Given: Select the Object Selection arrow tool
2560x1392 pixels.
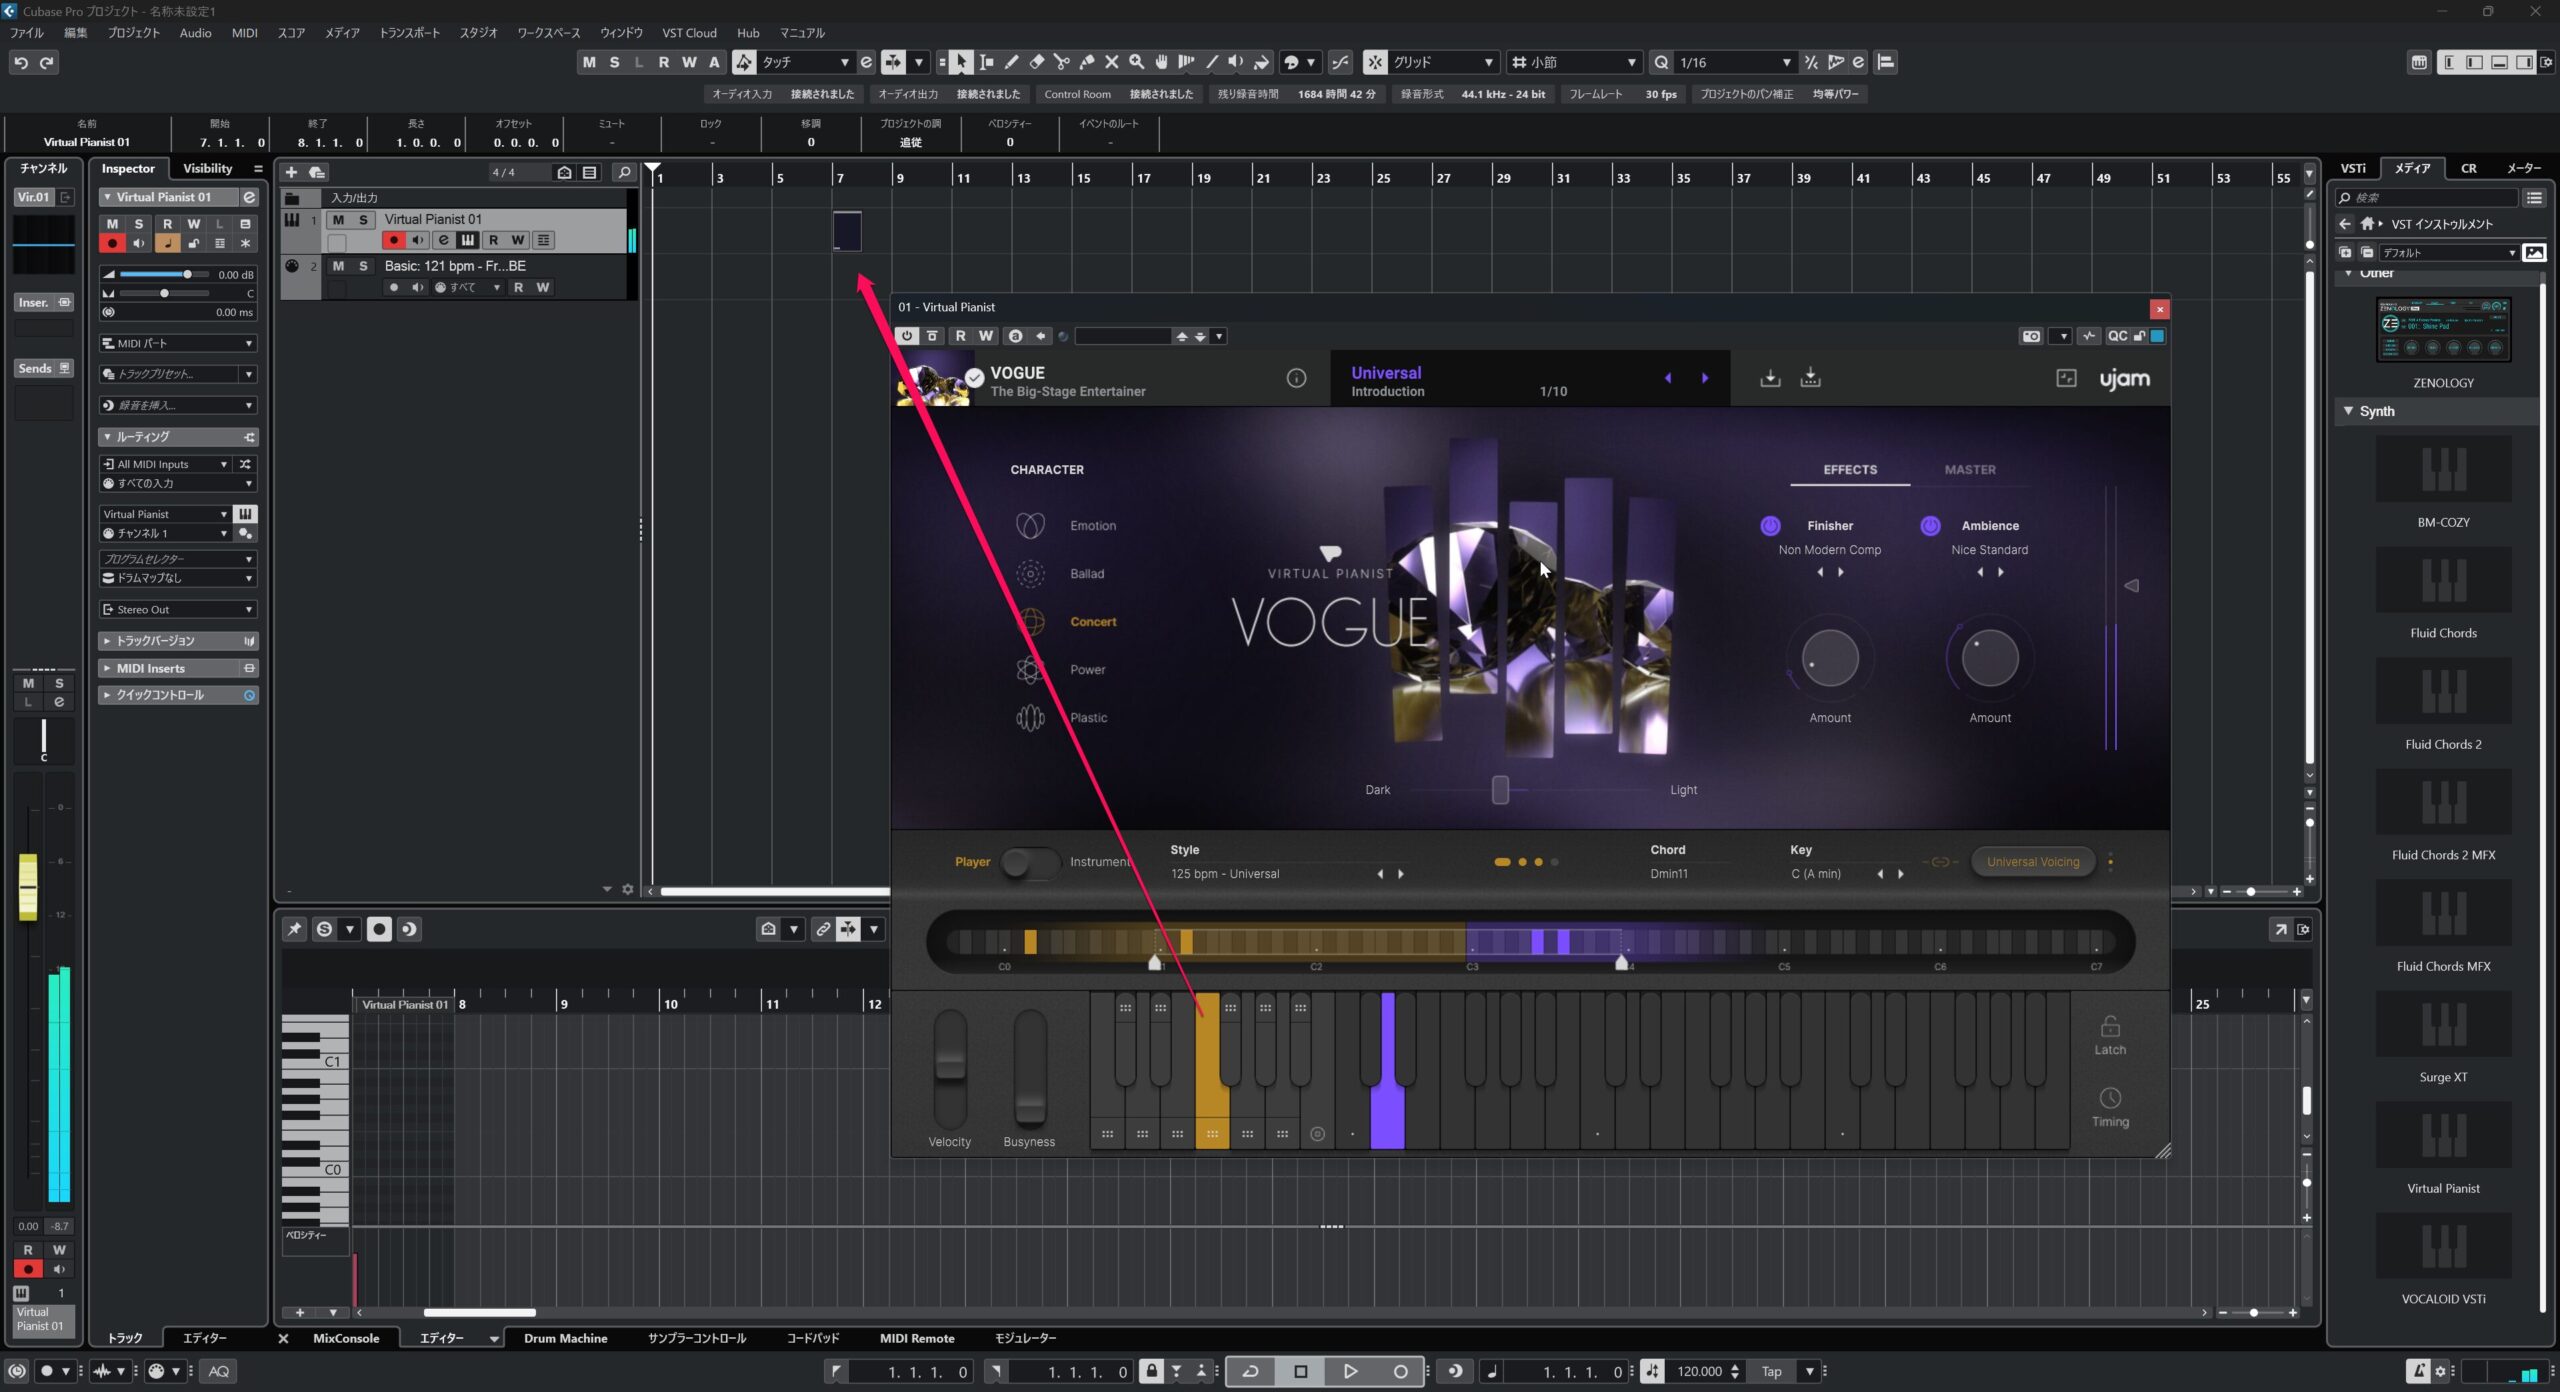Looking at the screenshot, I should (960, 62).
